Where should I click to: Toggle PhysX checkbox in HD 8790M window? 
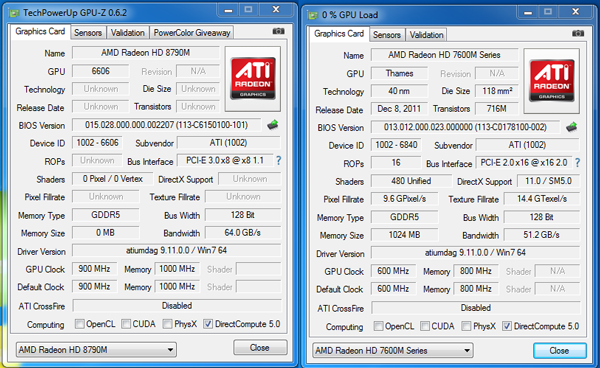(167, 324)
